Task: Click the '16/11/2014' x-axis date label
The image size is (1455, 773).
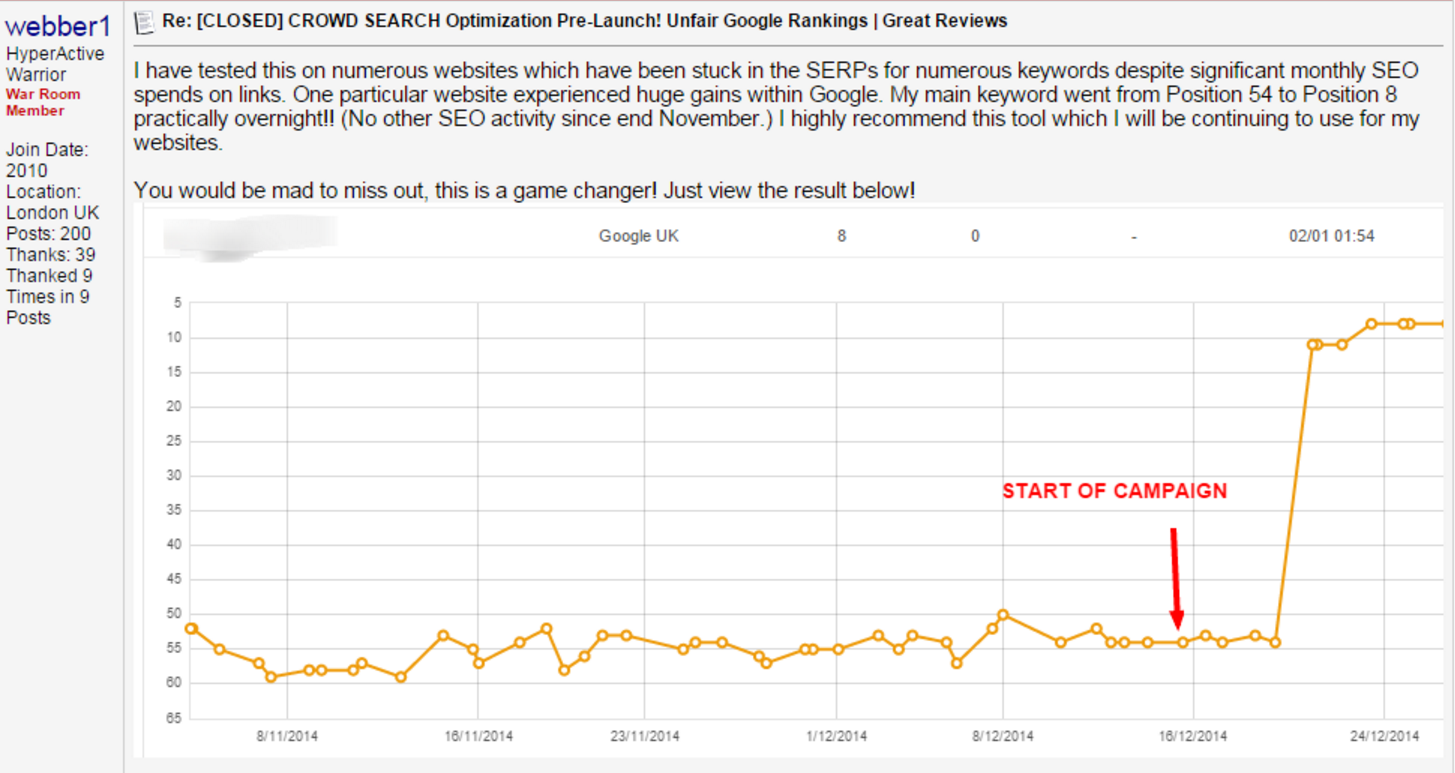Action: [478, 736]
